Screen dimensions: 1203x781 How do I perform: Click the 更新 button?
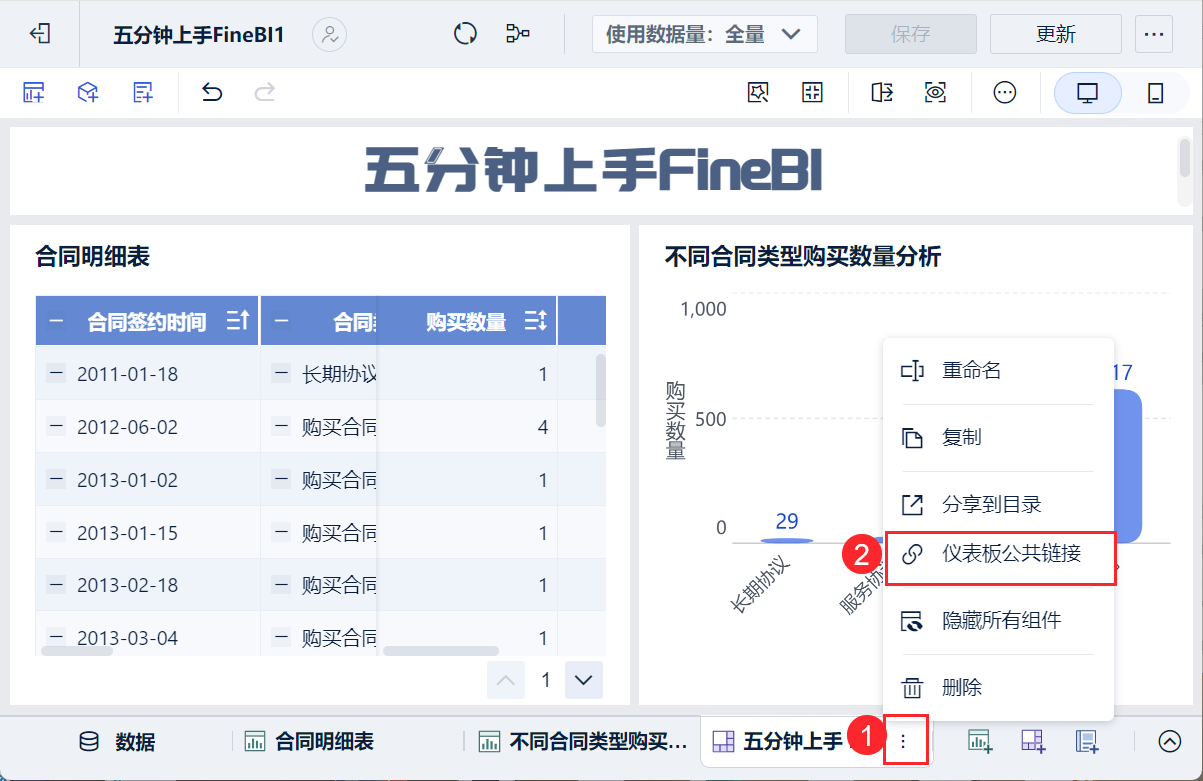(x=1056, y=34)
